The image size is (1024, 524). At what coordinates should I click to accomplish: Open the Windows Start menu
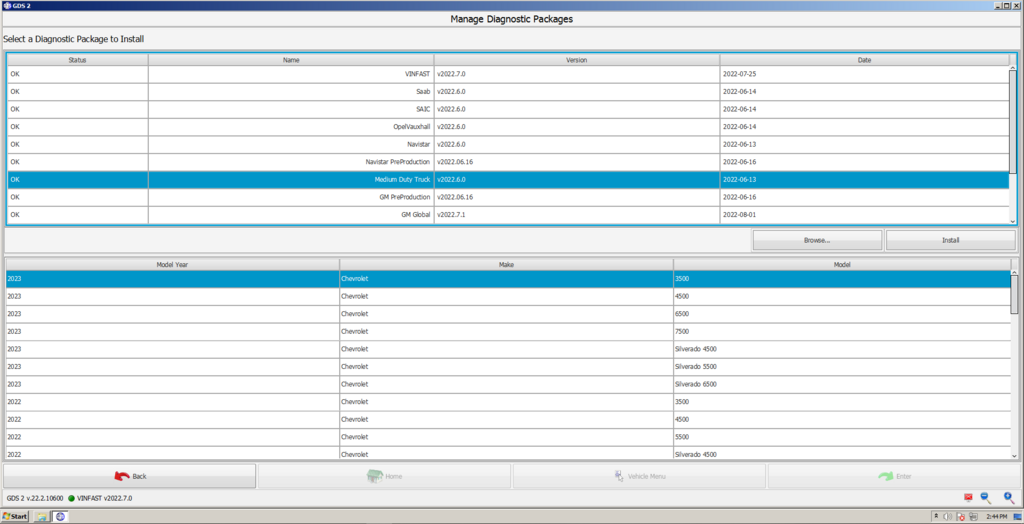[x=15, y=517]
